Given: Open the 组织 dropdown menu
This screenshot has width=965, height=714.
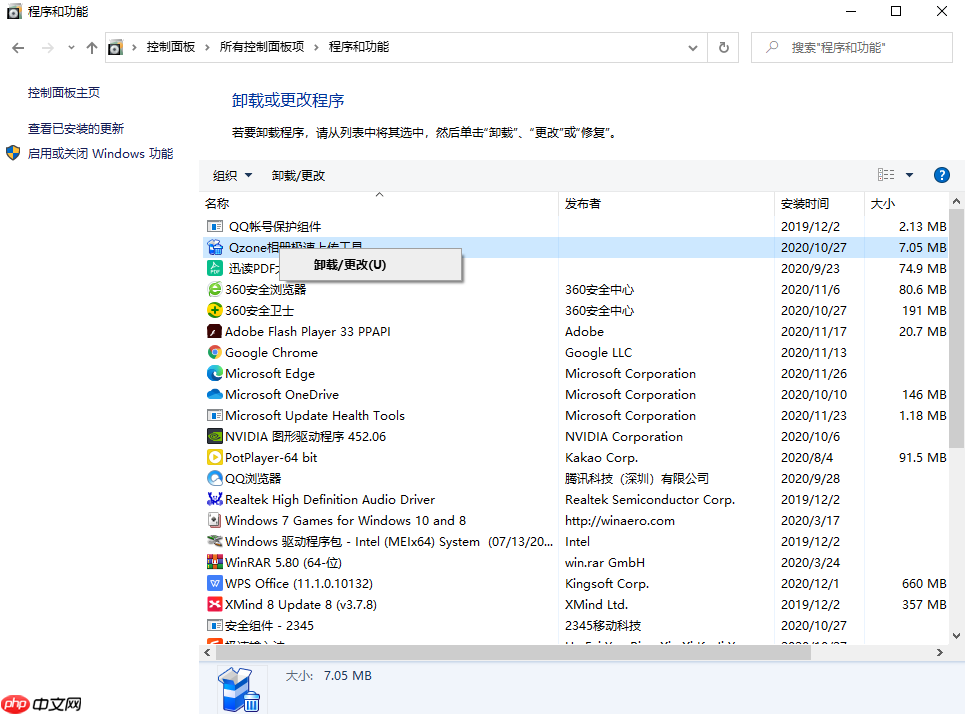Looking at the screenshot, I should [x=232, y=175].
